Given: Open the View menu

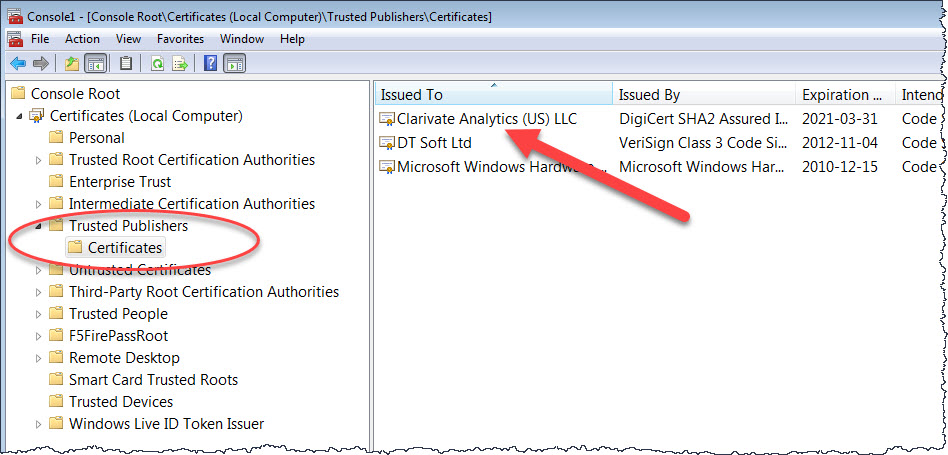Looking at the screenshot, I should tap(128, 39).
